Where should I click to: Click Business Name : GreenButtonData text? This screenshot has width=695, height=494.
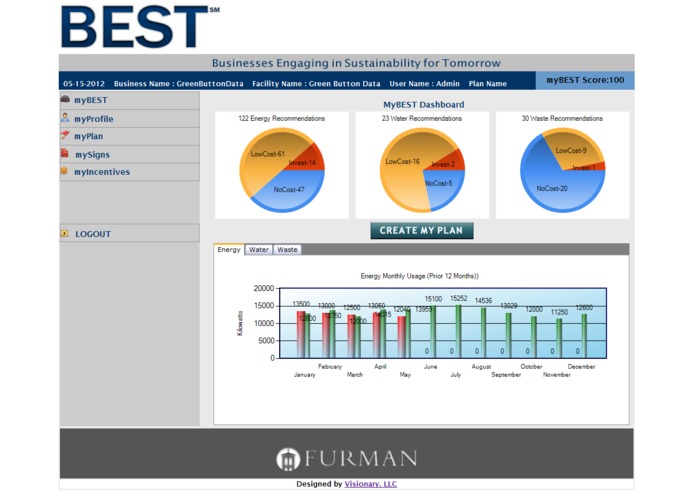click(179, 83)
